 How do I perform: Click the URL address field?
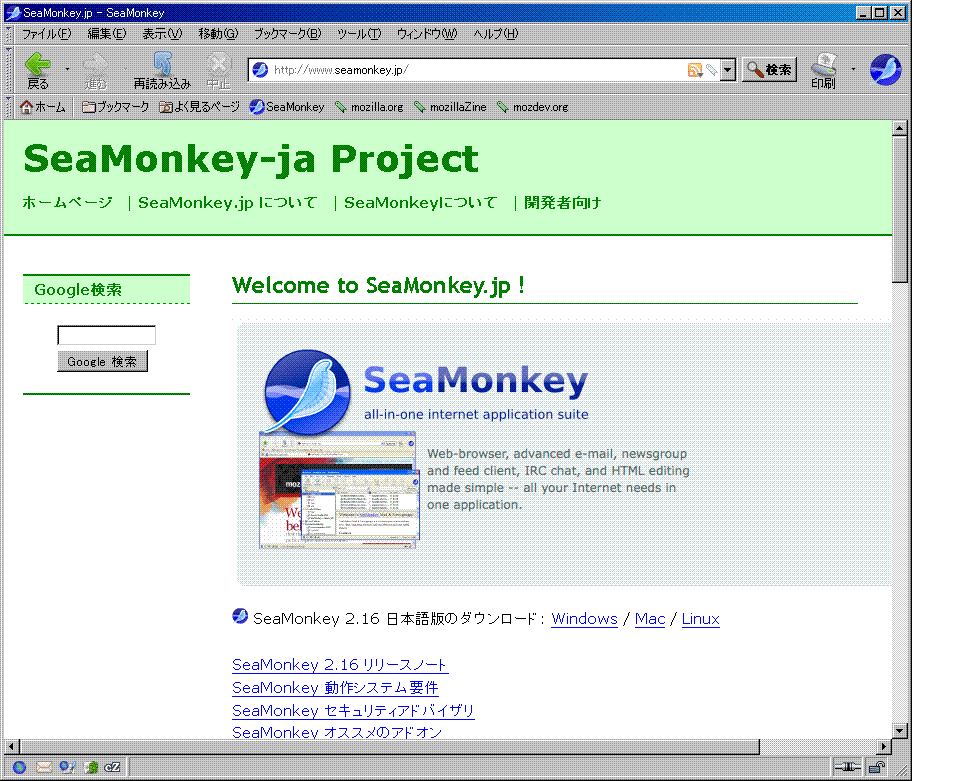point(478,70)
